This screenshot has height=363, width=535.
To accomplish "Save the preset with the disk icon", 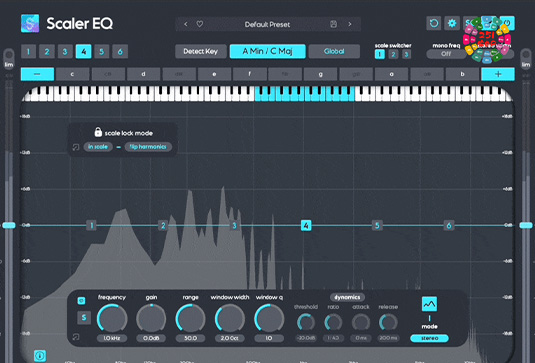I will point(333,24).
